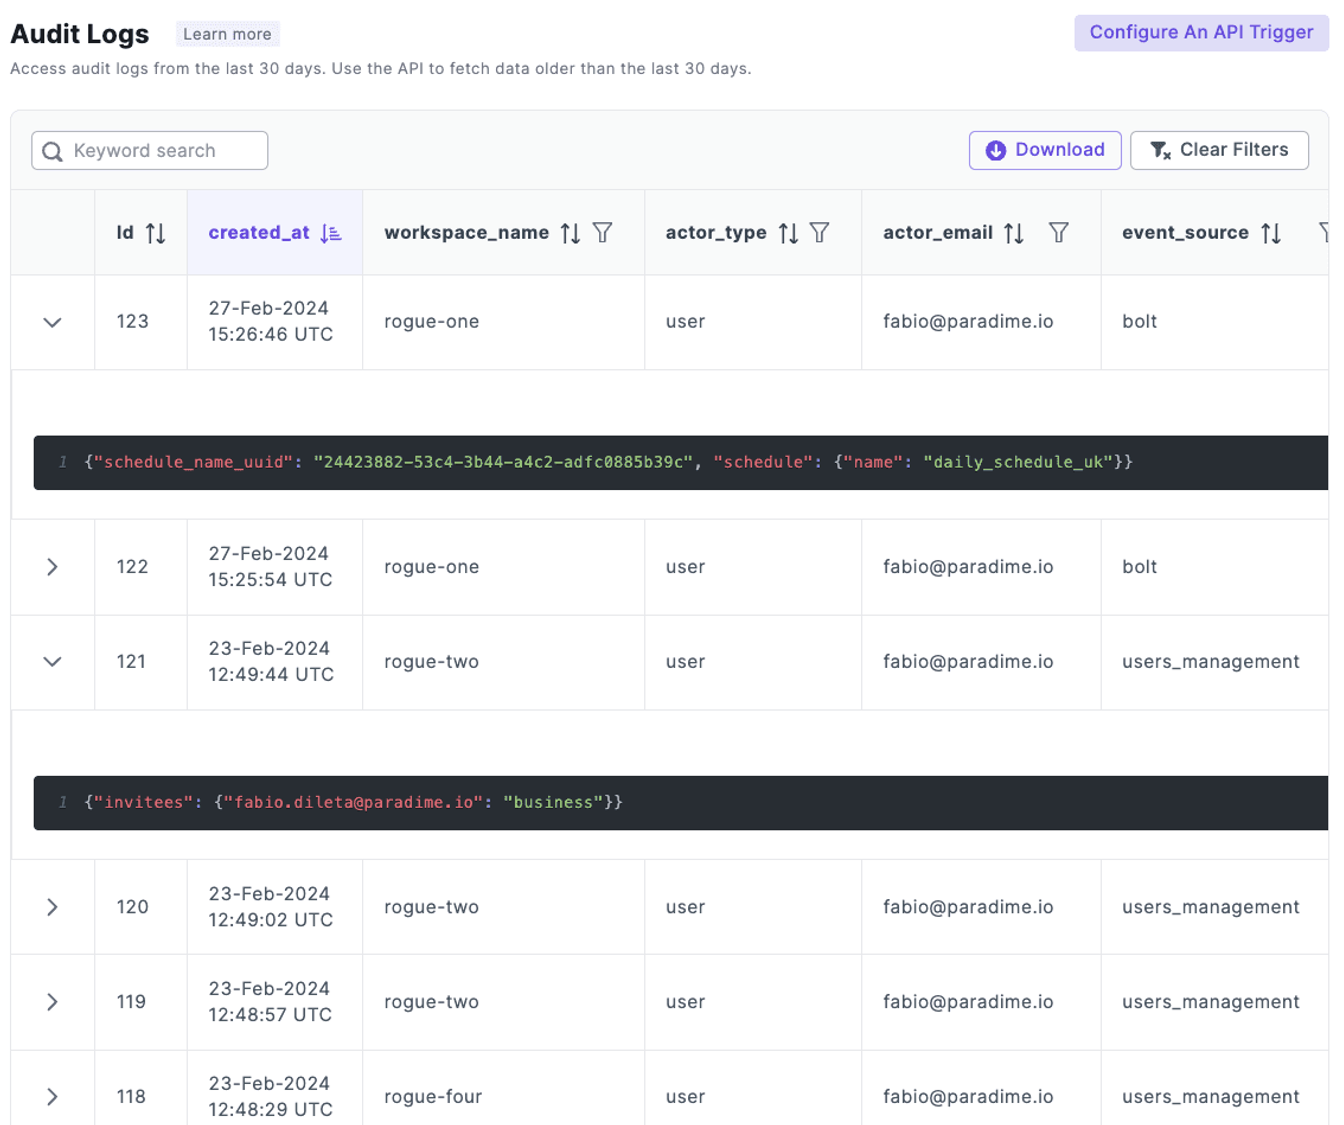Sort actor_email column arrows
This screenshot has width=1344, height=1125.
(x=1014, y=233)
